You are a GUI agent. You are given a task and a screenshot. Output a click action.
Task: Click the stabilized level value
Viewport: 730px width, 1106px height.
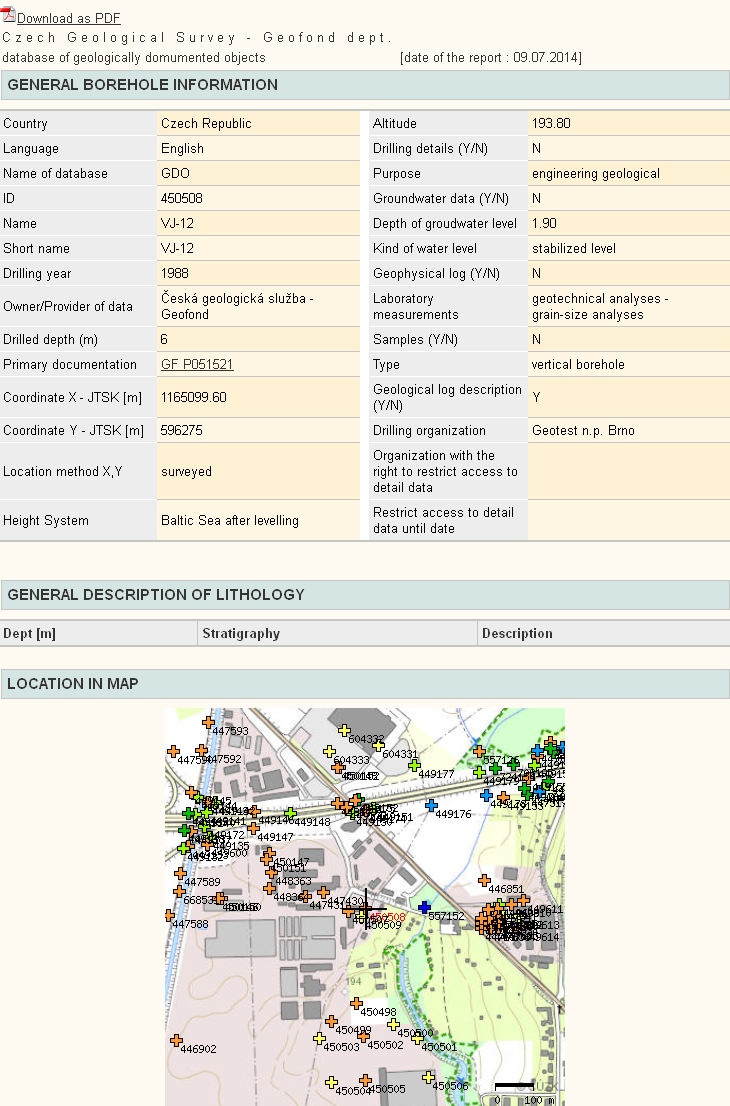click(x=574, y=248)
